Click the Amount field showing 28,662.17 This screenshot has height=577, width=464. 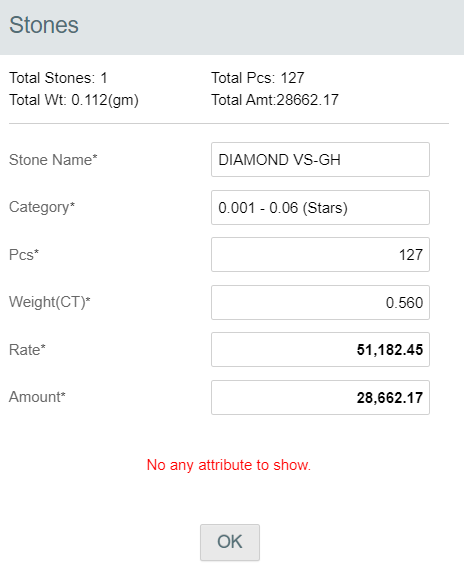click(320, 397)
